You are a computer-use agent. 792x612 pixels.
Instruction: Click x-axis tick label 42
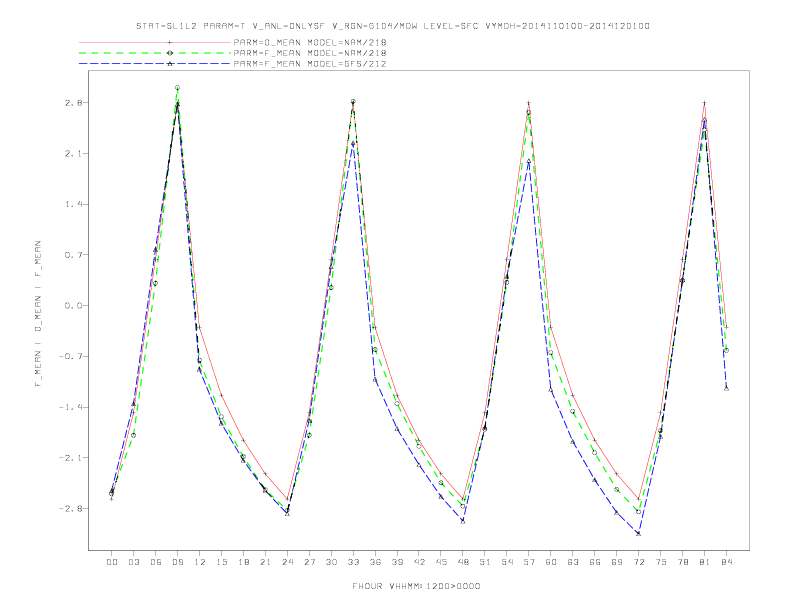point(419,562)
